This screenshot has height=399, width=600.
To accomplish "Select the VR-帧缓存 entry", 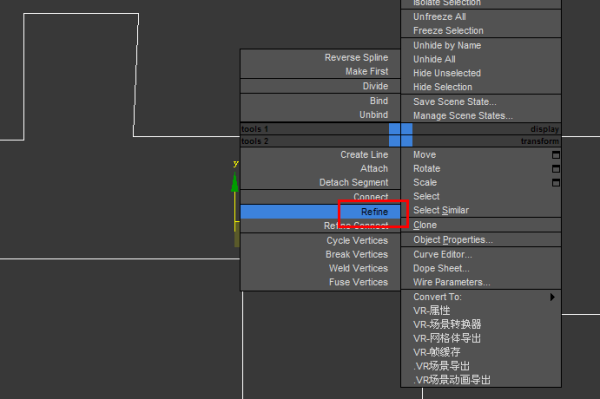I will (437, 352).
